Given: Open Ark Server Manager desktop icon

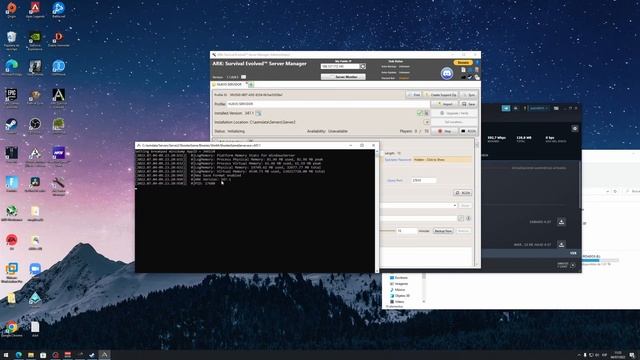Looking at the screenshot, I should [x=58, y=186].
